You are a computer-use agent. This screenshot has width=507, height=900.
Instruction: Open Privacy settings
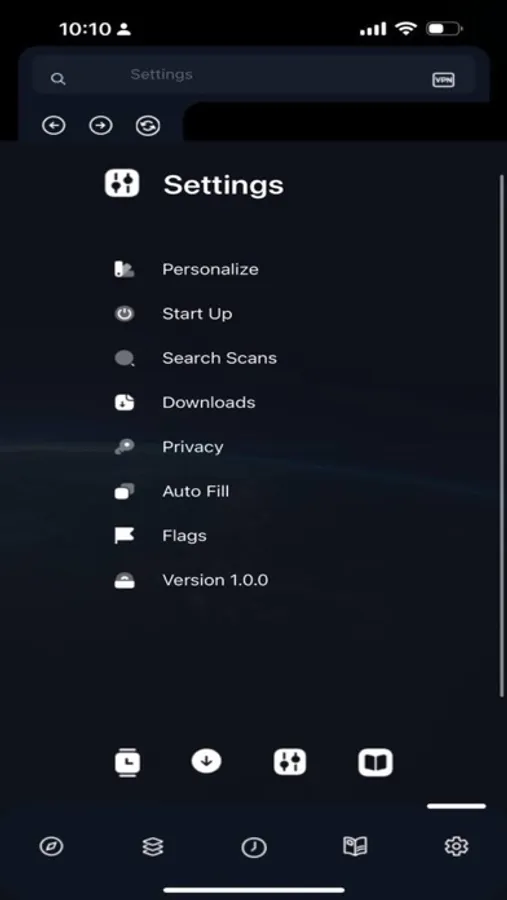click(x=192, y=447)
